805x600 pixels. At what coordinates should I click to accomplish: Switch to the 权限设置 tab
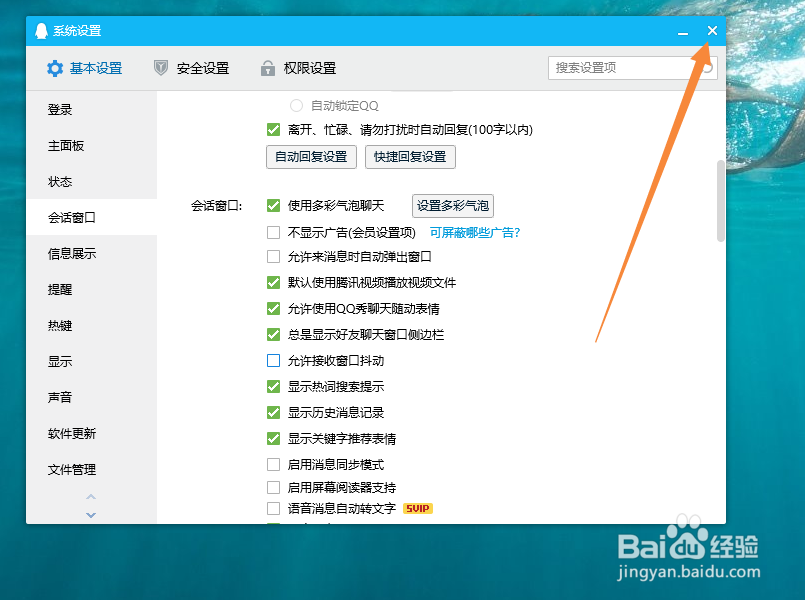tap(298, 68)
